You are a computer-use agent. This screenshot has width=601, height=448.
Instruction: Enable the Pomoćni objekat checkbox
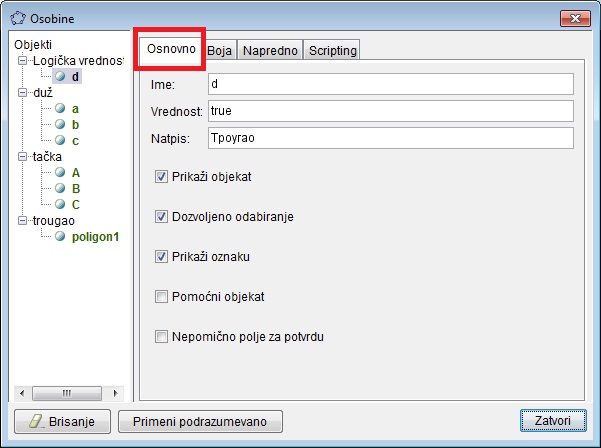[161, 297]
